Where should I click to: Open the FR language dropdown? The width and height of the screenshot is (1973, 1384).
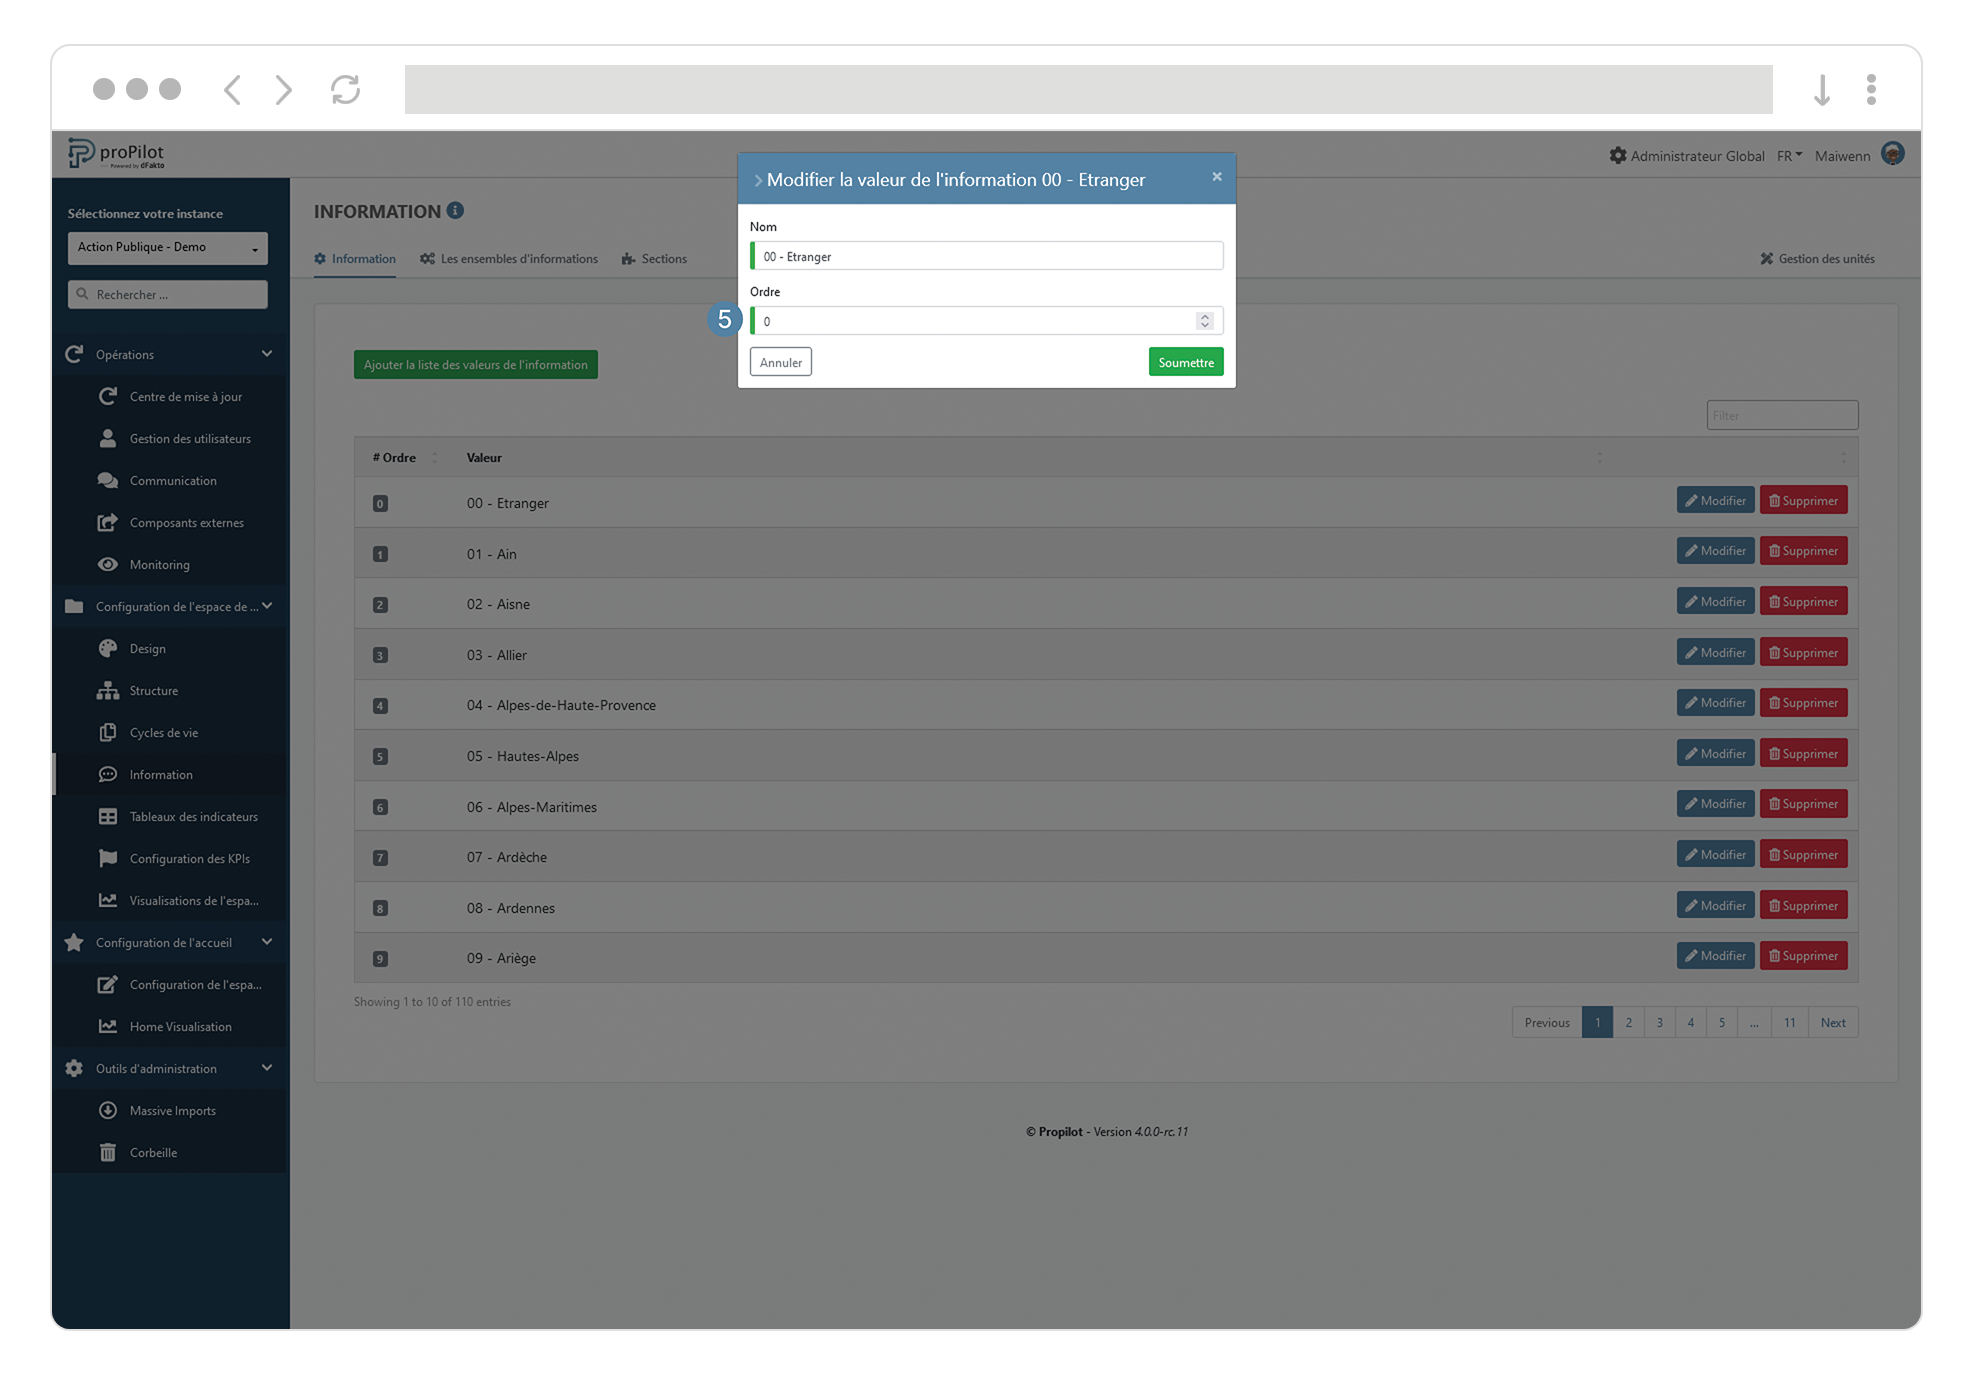(x=1789, y=155)
